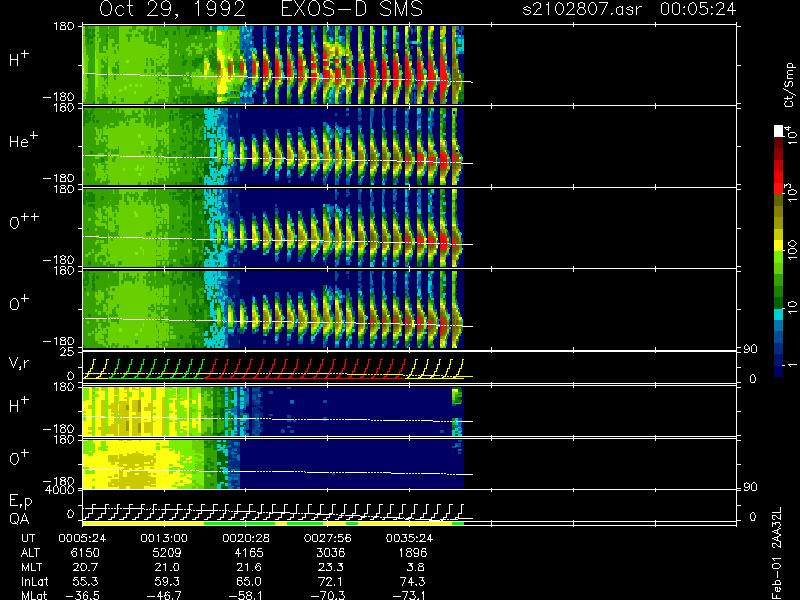Viewport: 800px width, 600px height.
Task: Click the InLat value "65.0"
Action: (x=249, y=581)
